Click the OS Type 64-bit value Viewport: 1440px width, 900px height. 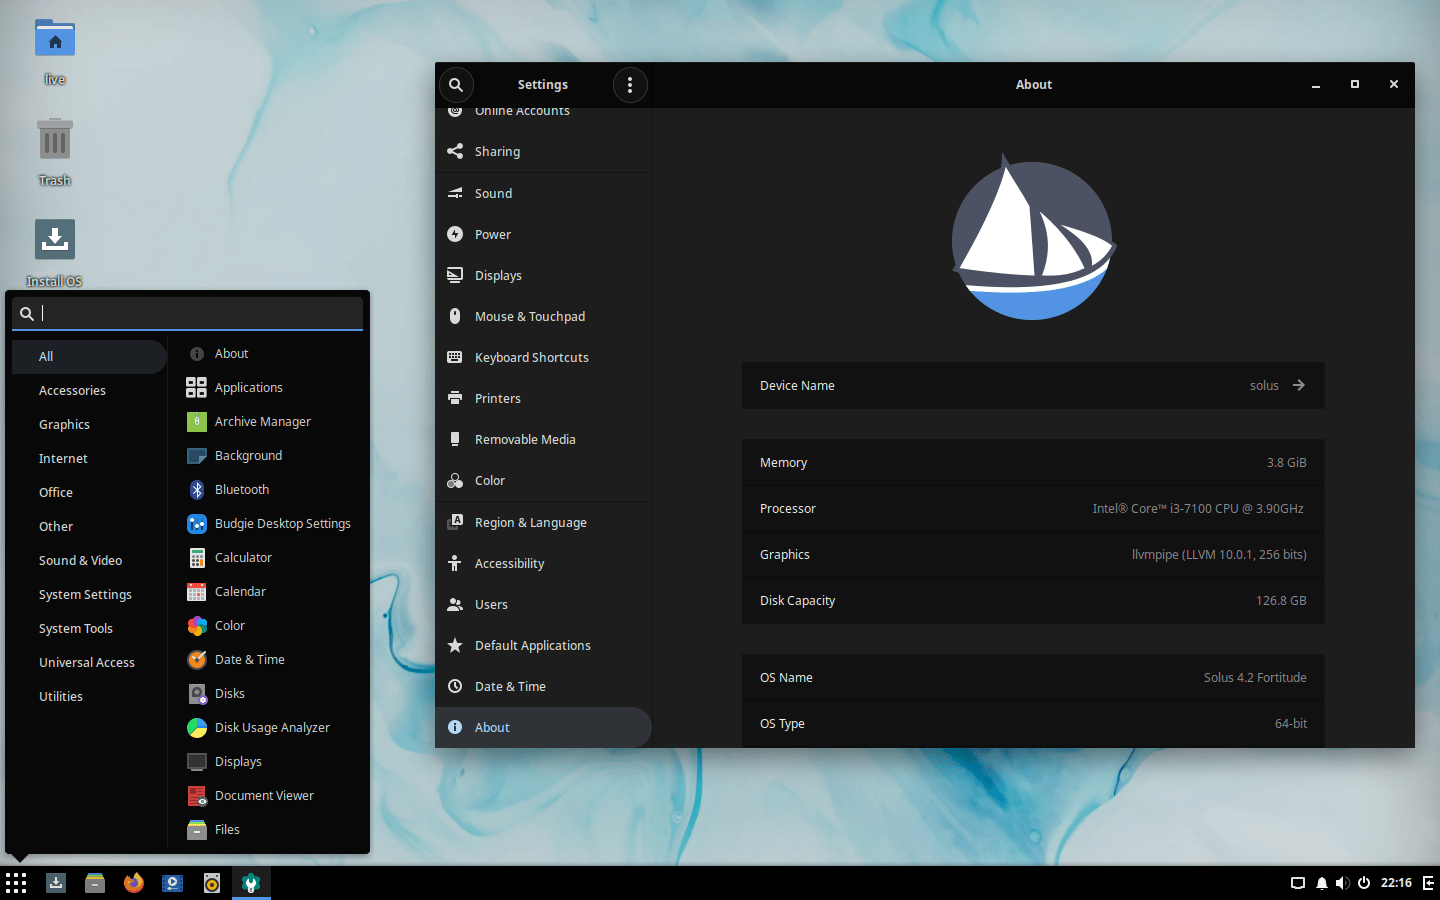click(1290, 724)
